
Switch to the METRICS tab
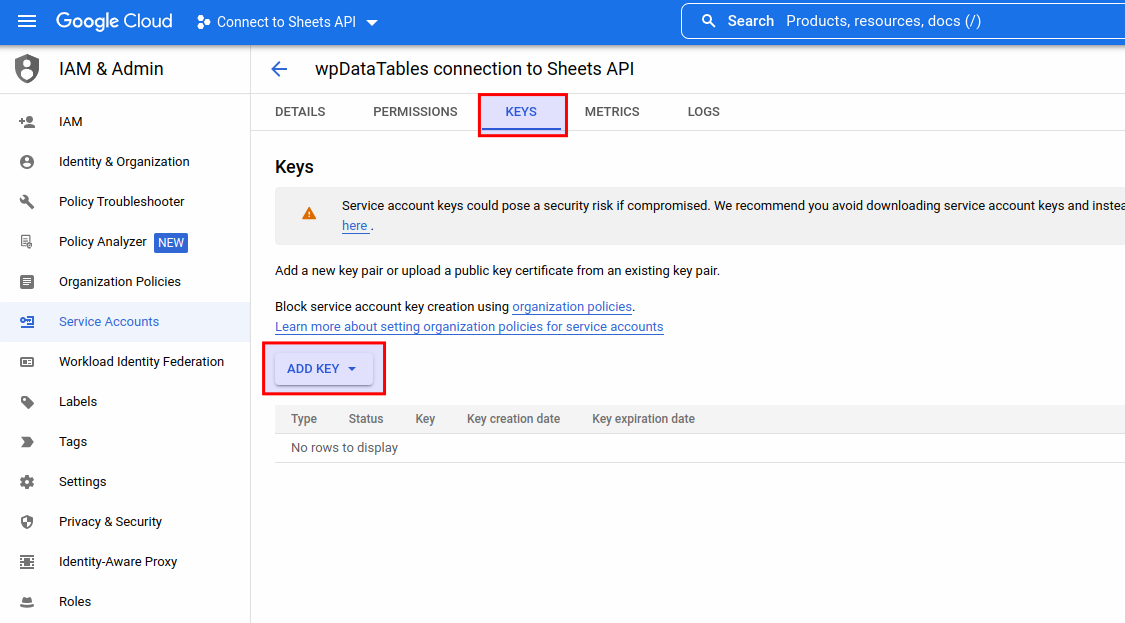click(612, 112)
